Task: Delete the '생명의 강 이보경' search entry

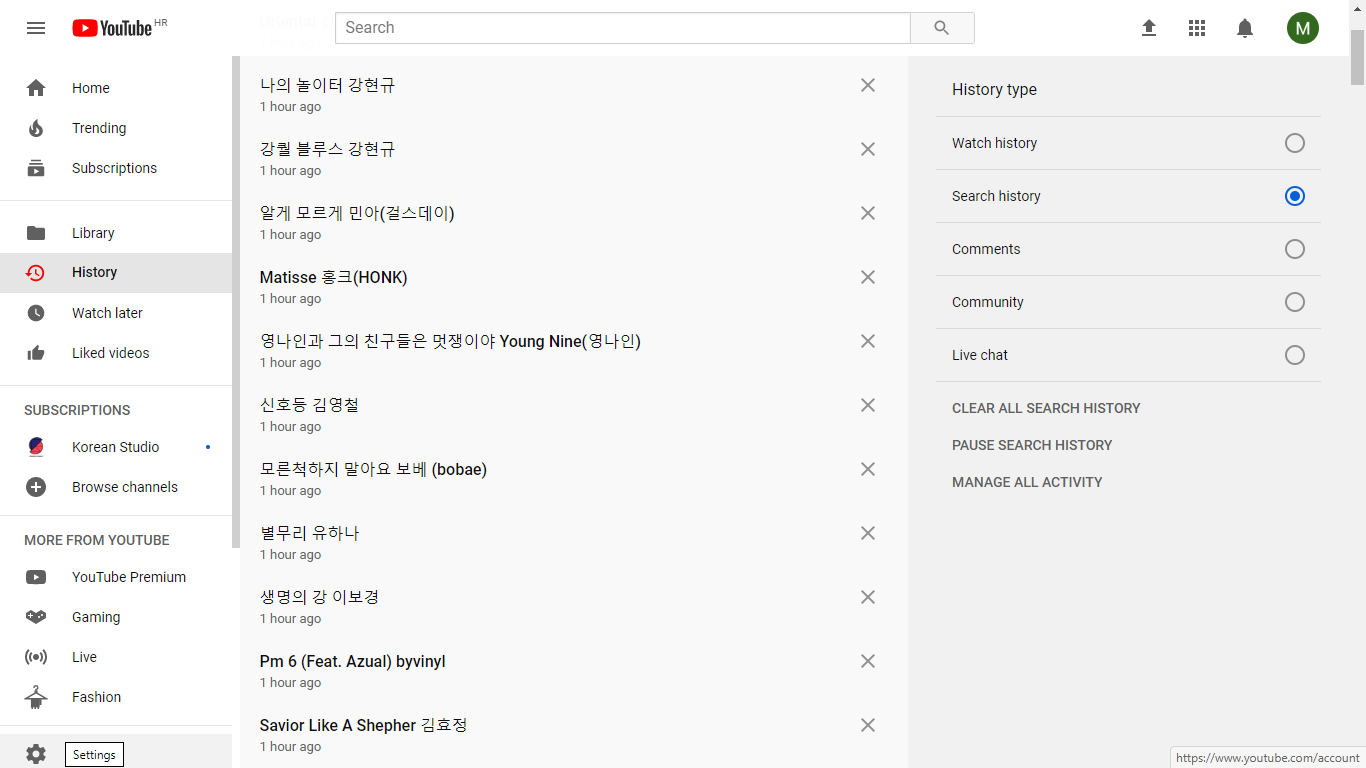Action: [868, 597]
